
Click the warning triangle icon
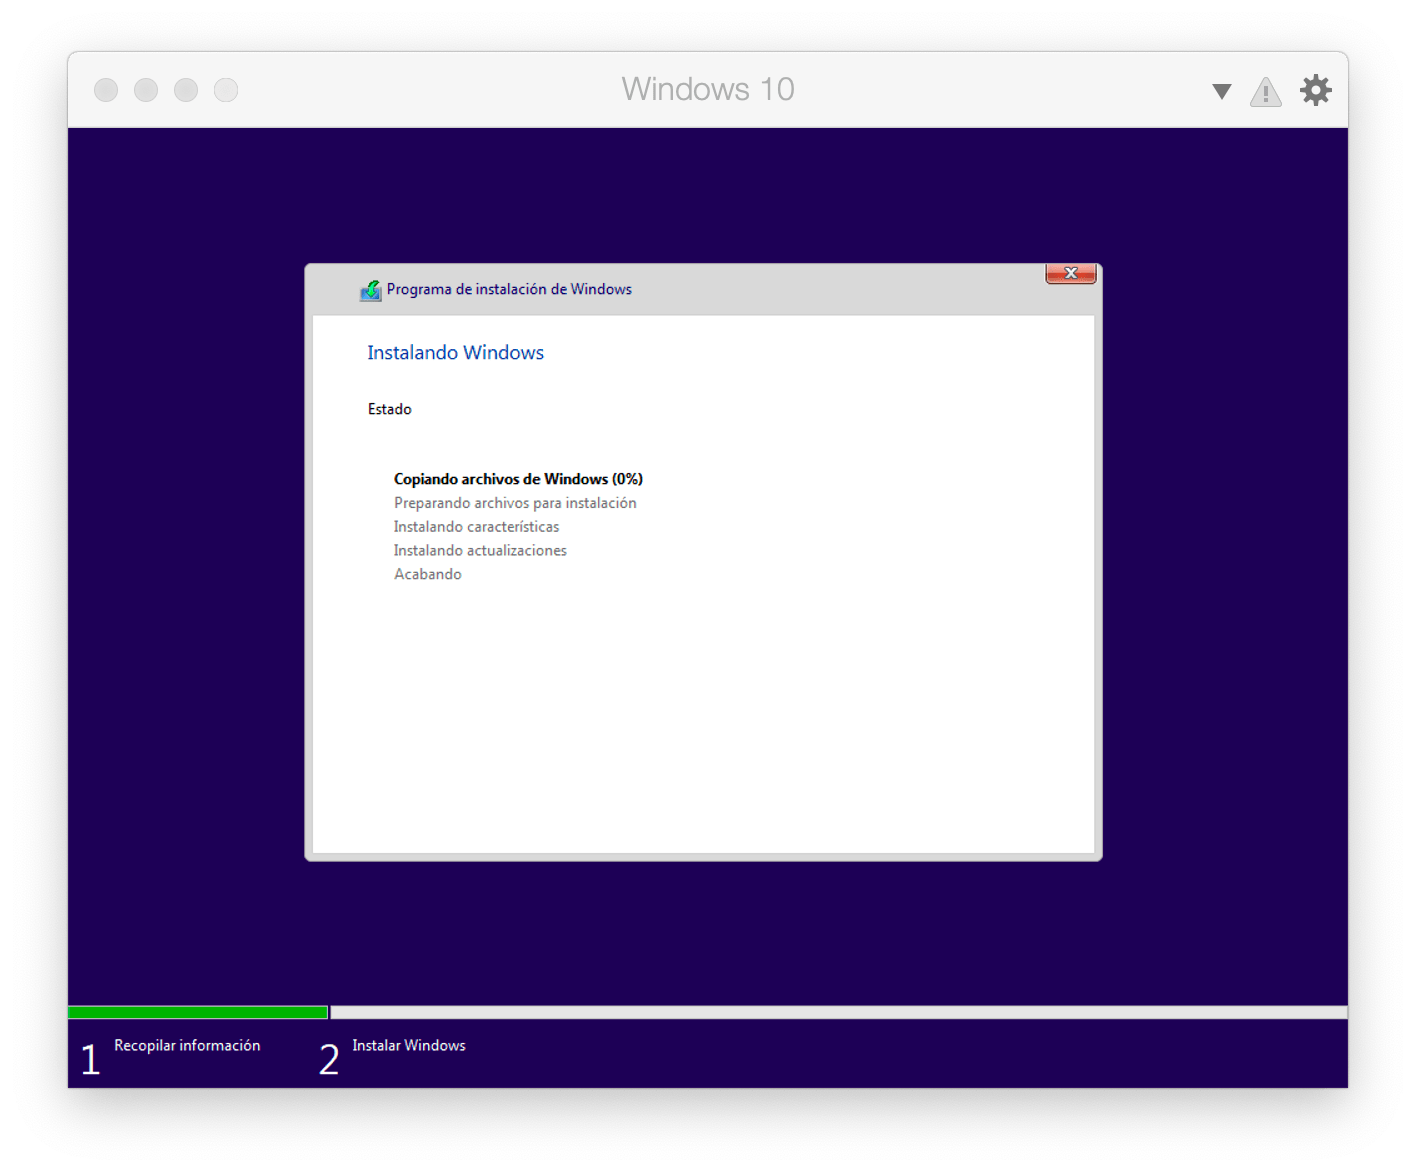click(x=1266, y=92)
